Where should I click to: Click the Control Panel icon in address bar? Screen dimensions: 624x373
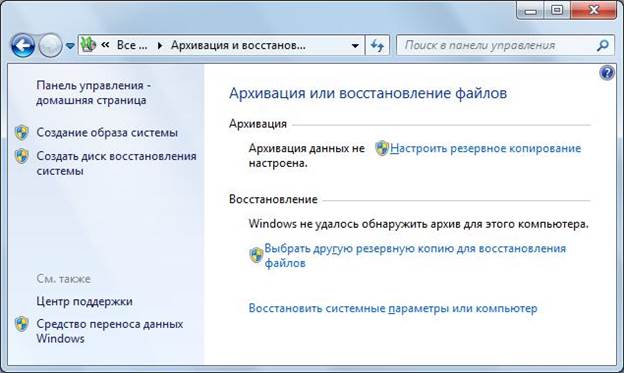point(88,45)
